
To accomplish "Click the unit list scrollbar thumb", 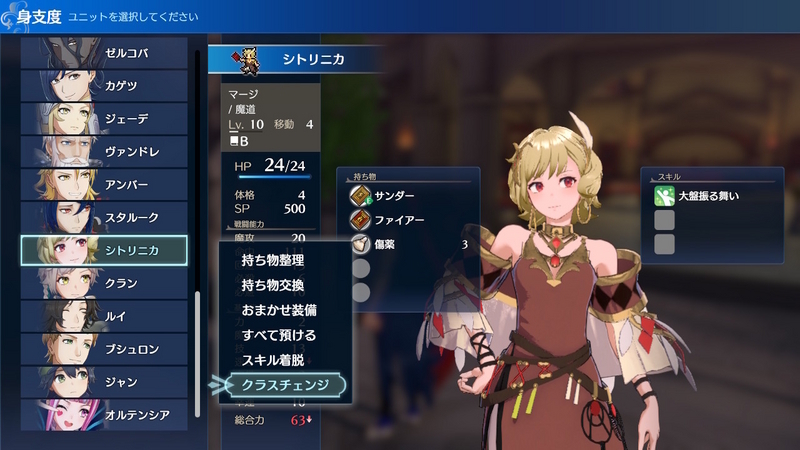I will tap(197, 355).
